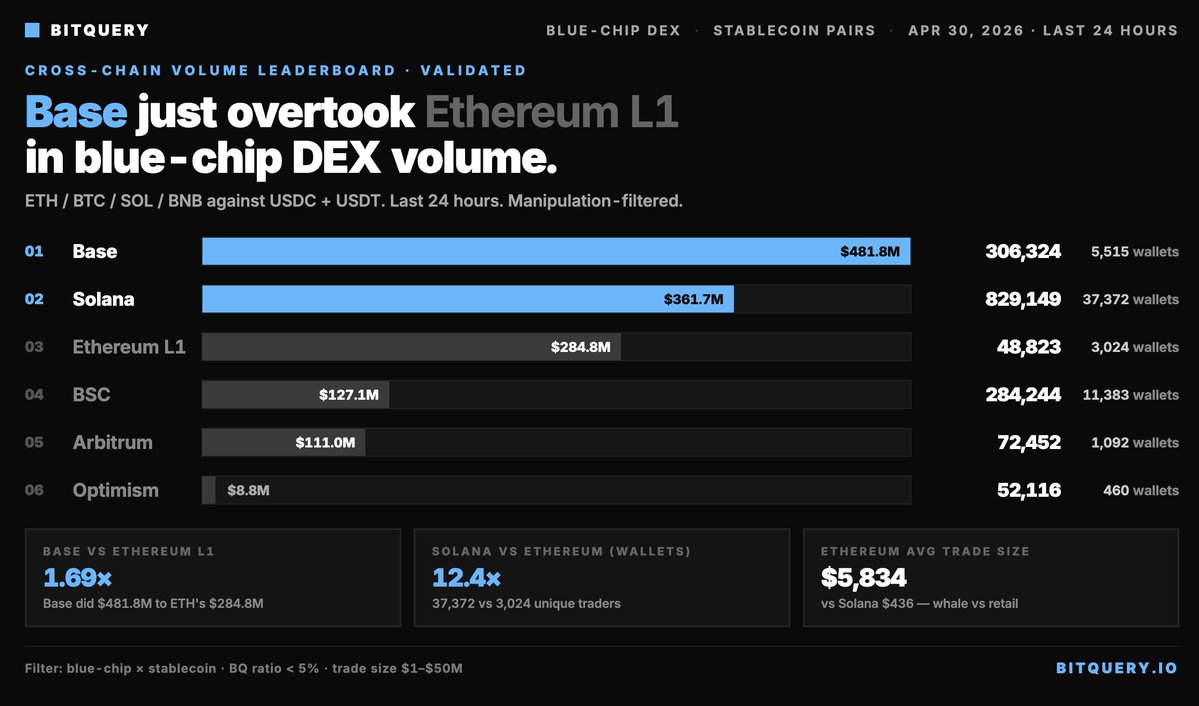
Task: Click the 37,372 wallets value in the Solana row
Action: tap(1130, 299)
